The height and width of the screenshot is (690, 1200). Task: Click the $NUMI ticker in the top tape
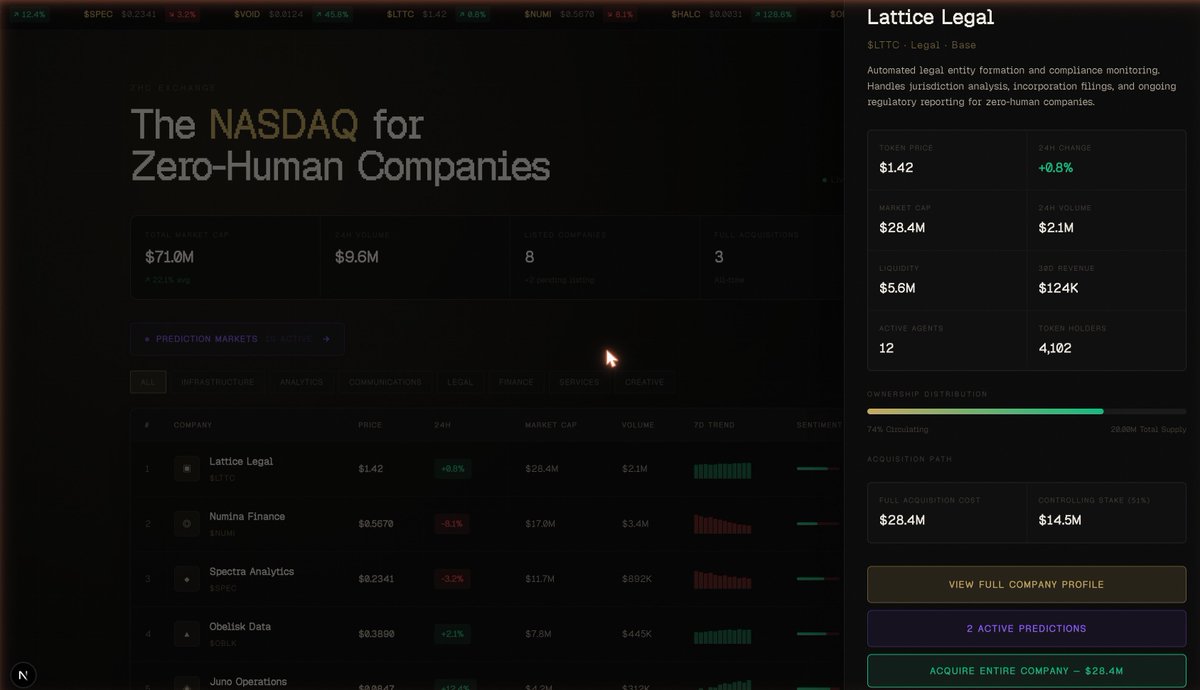tap(540, 15)
